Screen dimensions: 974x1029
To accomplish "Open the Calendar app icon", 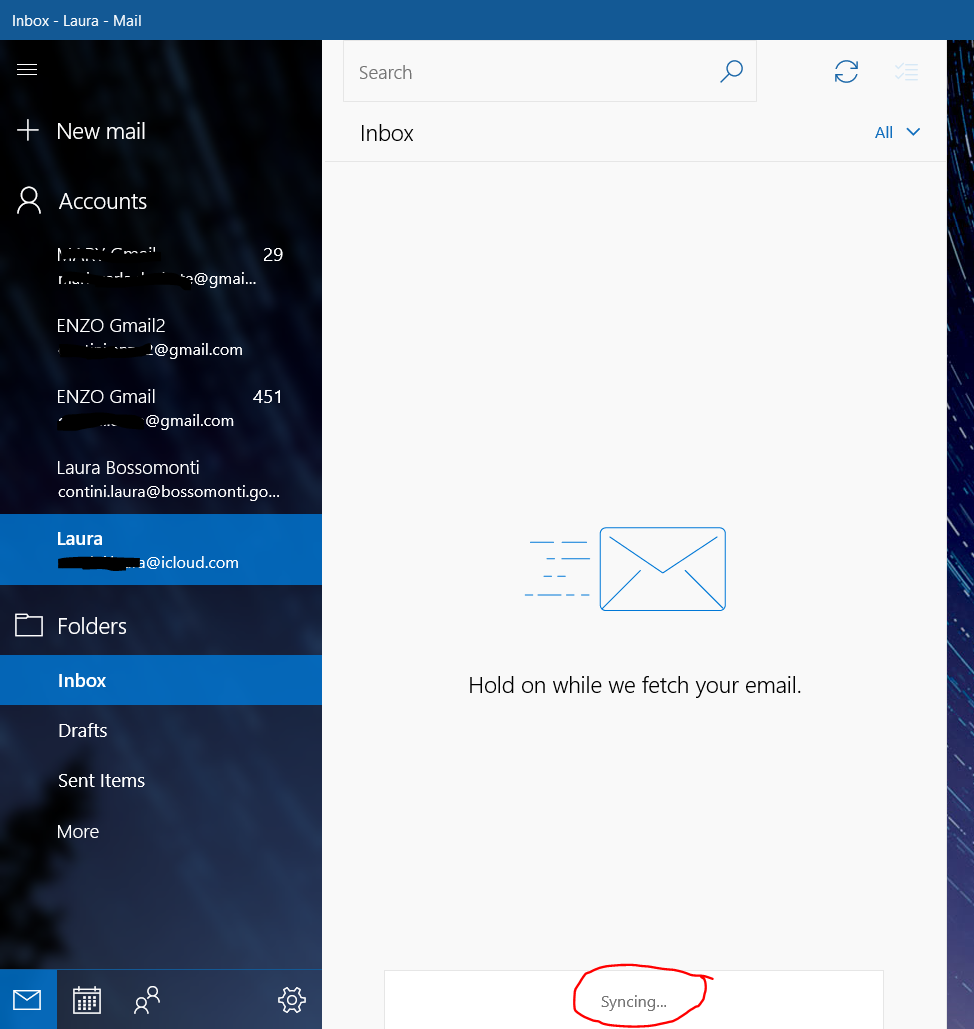I will click(x=87, y=999).
